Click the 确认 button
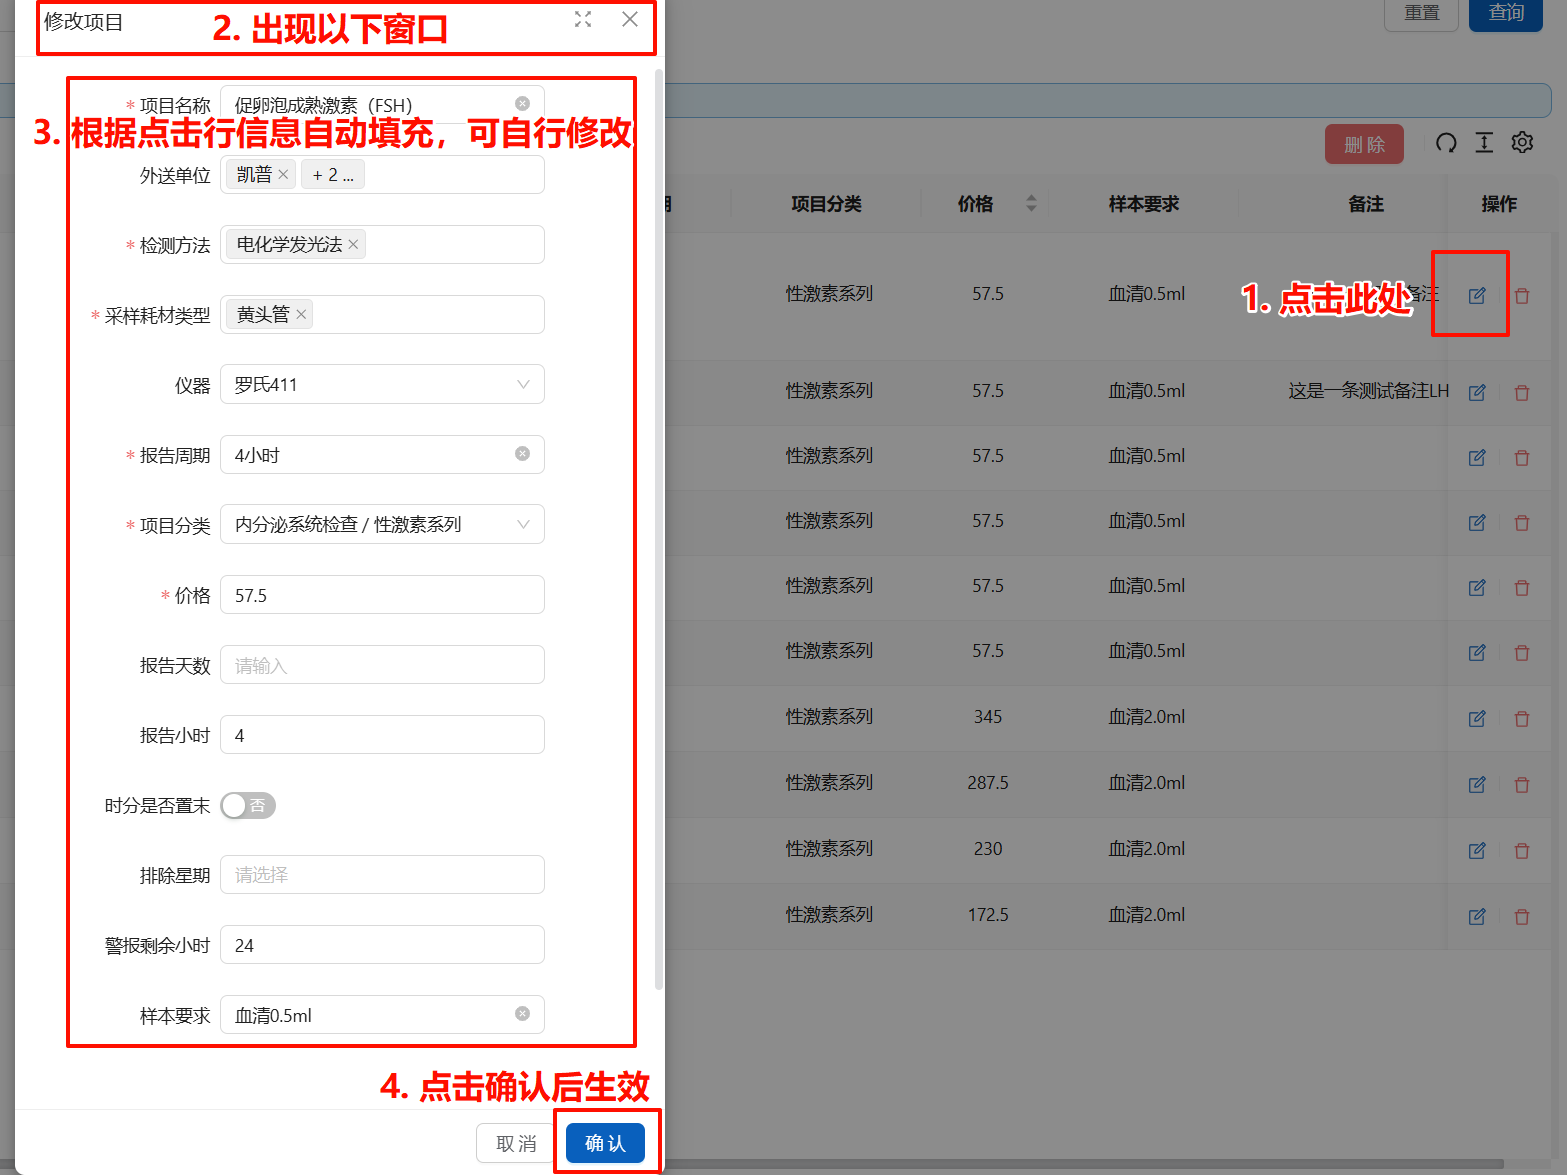 pos(605,1143)
